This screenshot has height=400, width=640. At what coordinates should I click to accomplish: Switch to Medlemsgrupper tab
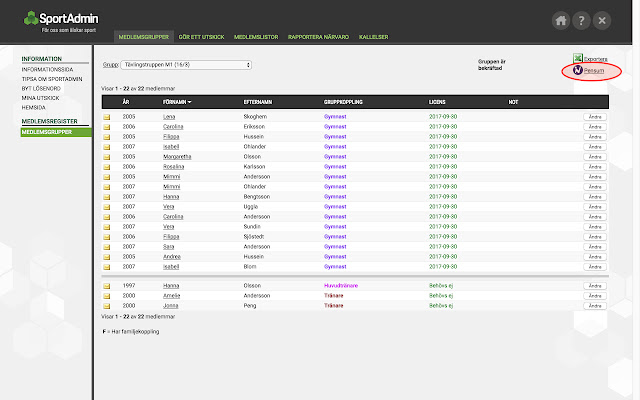click(x=144, y=37)
